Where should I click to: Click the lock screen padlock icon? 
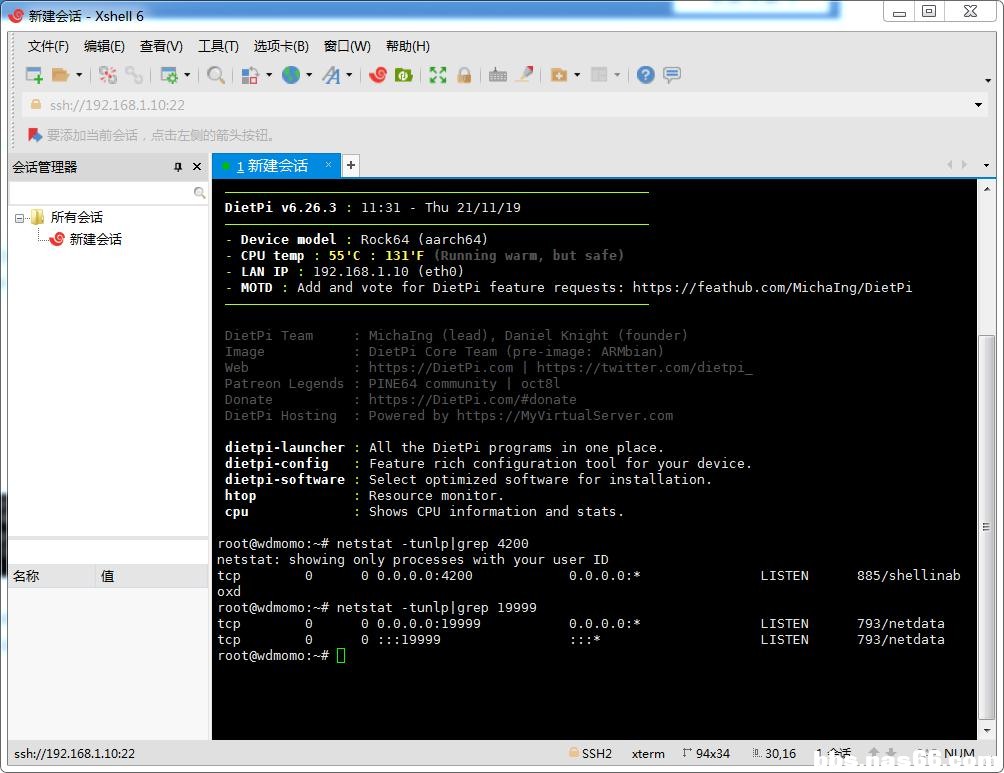464,75
